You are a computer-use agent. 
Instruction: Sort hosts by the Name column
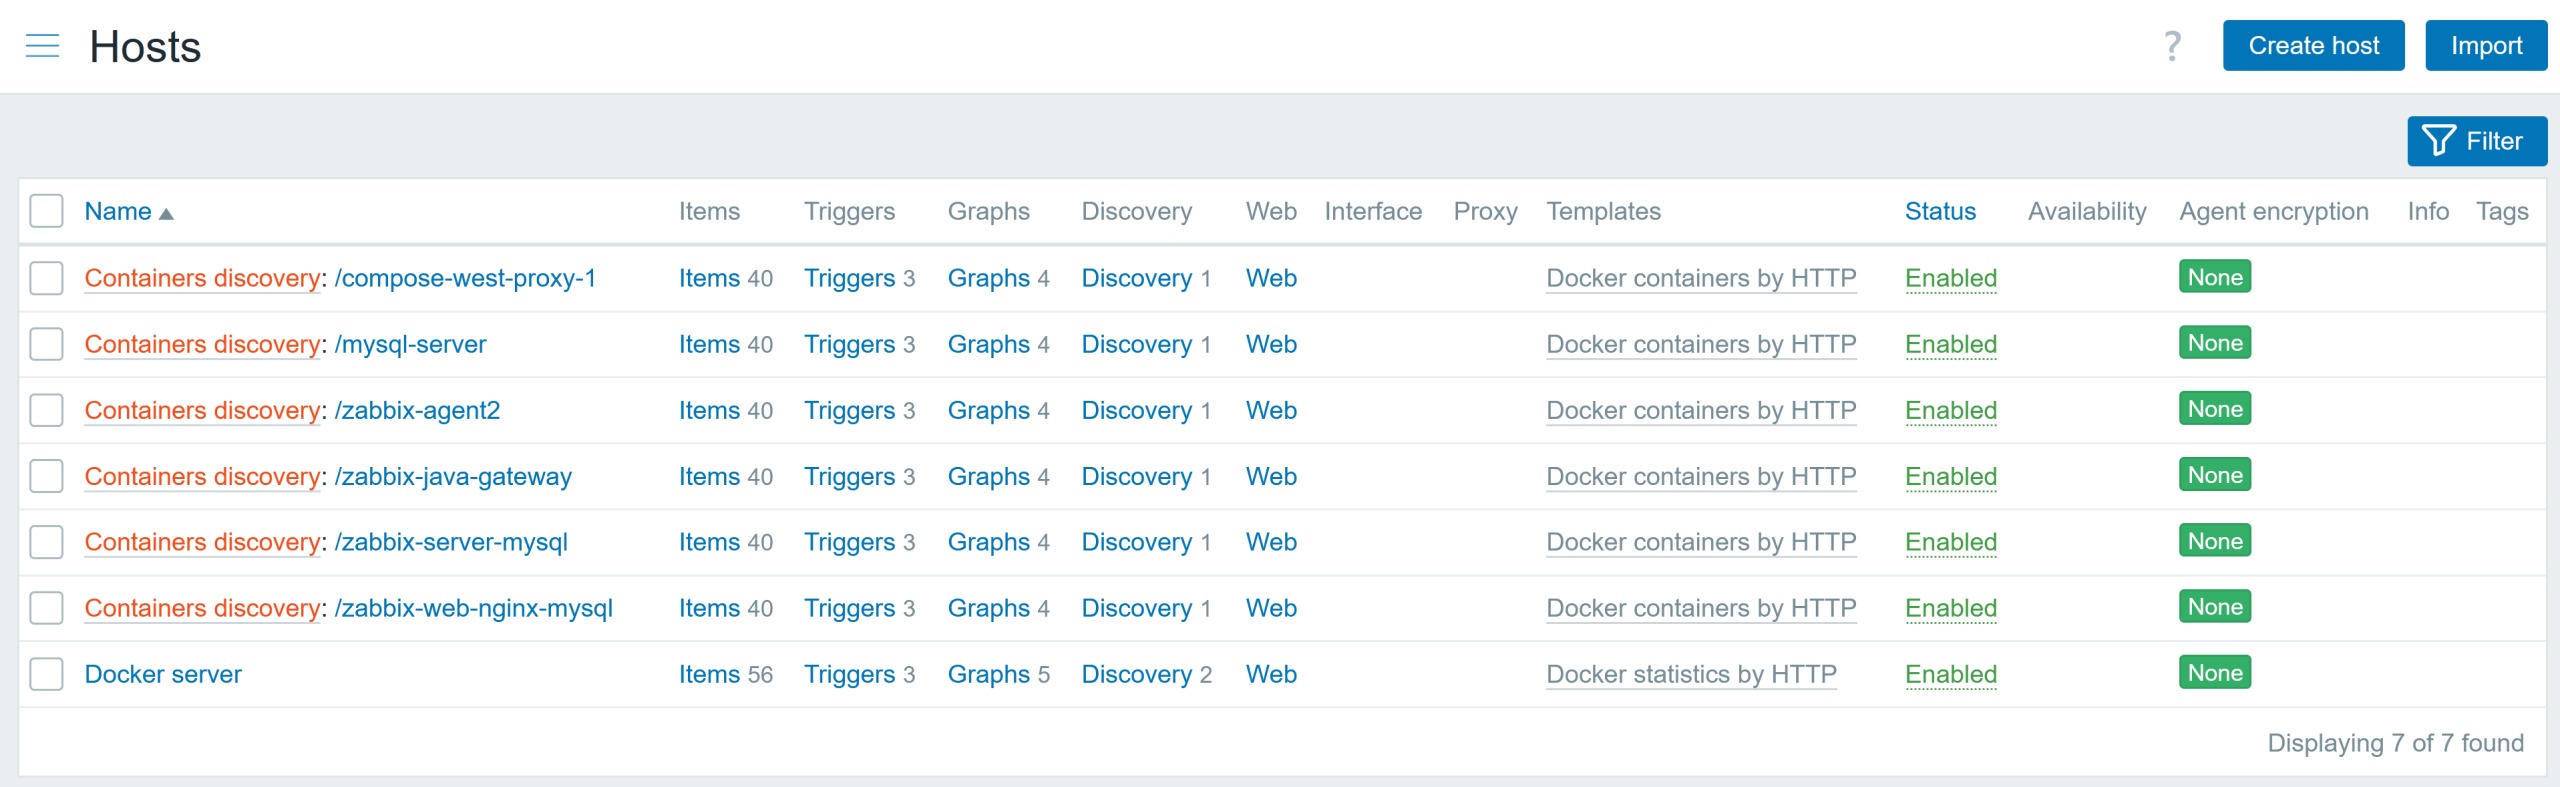(x=118, y=212)
